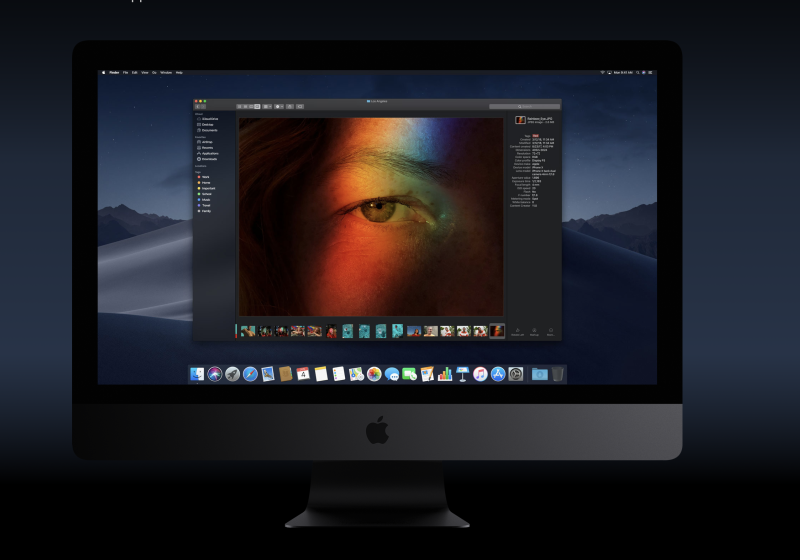Open the Edit menu
The height and width of the screenshot is (560, 800).
135,72
